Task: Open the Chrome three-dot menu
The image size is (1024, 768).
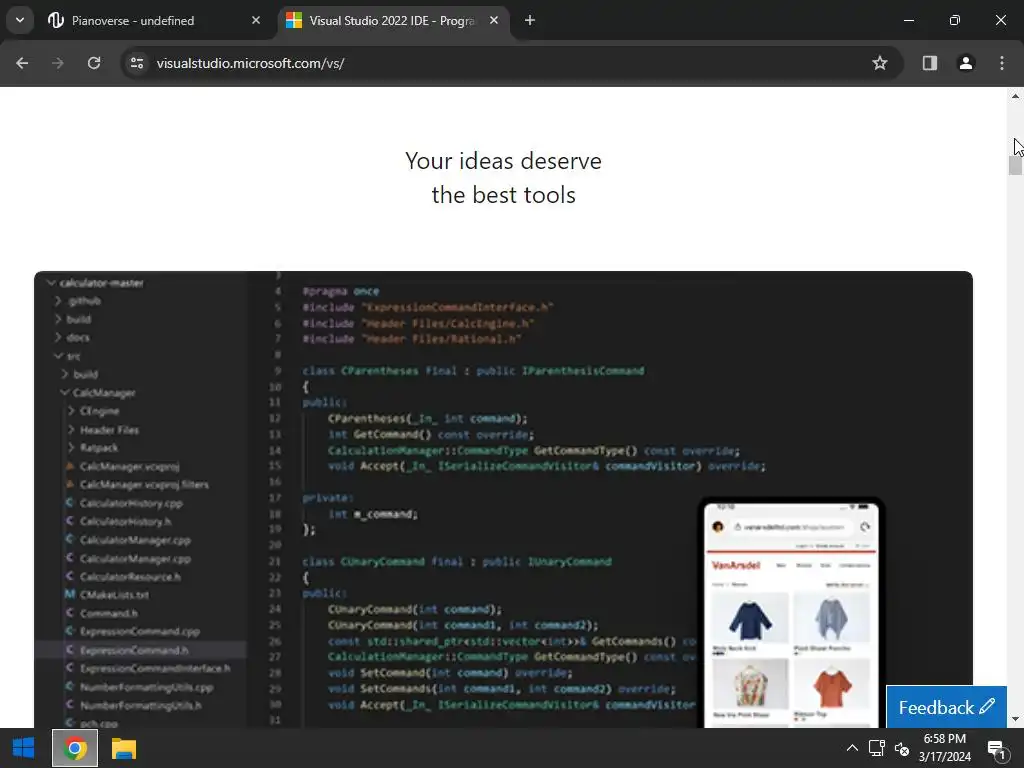Action: 1002,63
